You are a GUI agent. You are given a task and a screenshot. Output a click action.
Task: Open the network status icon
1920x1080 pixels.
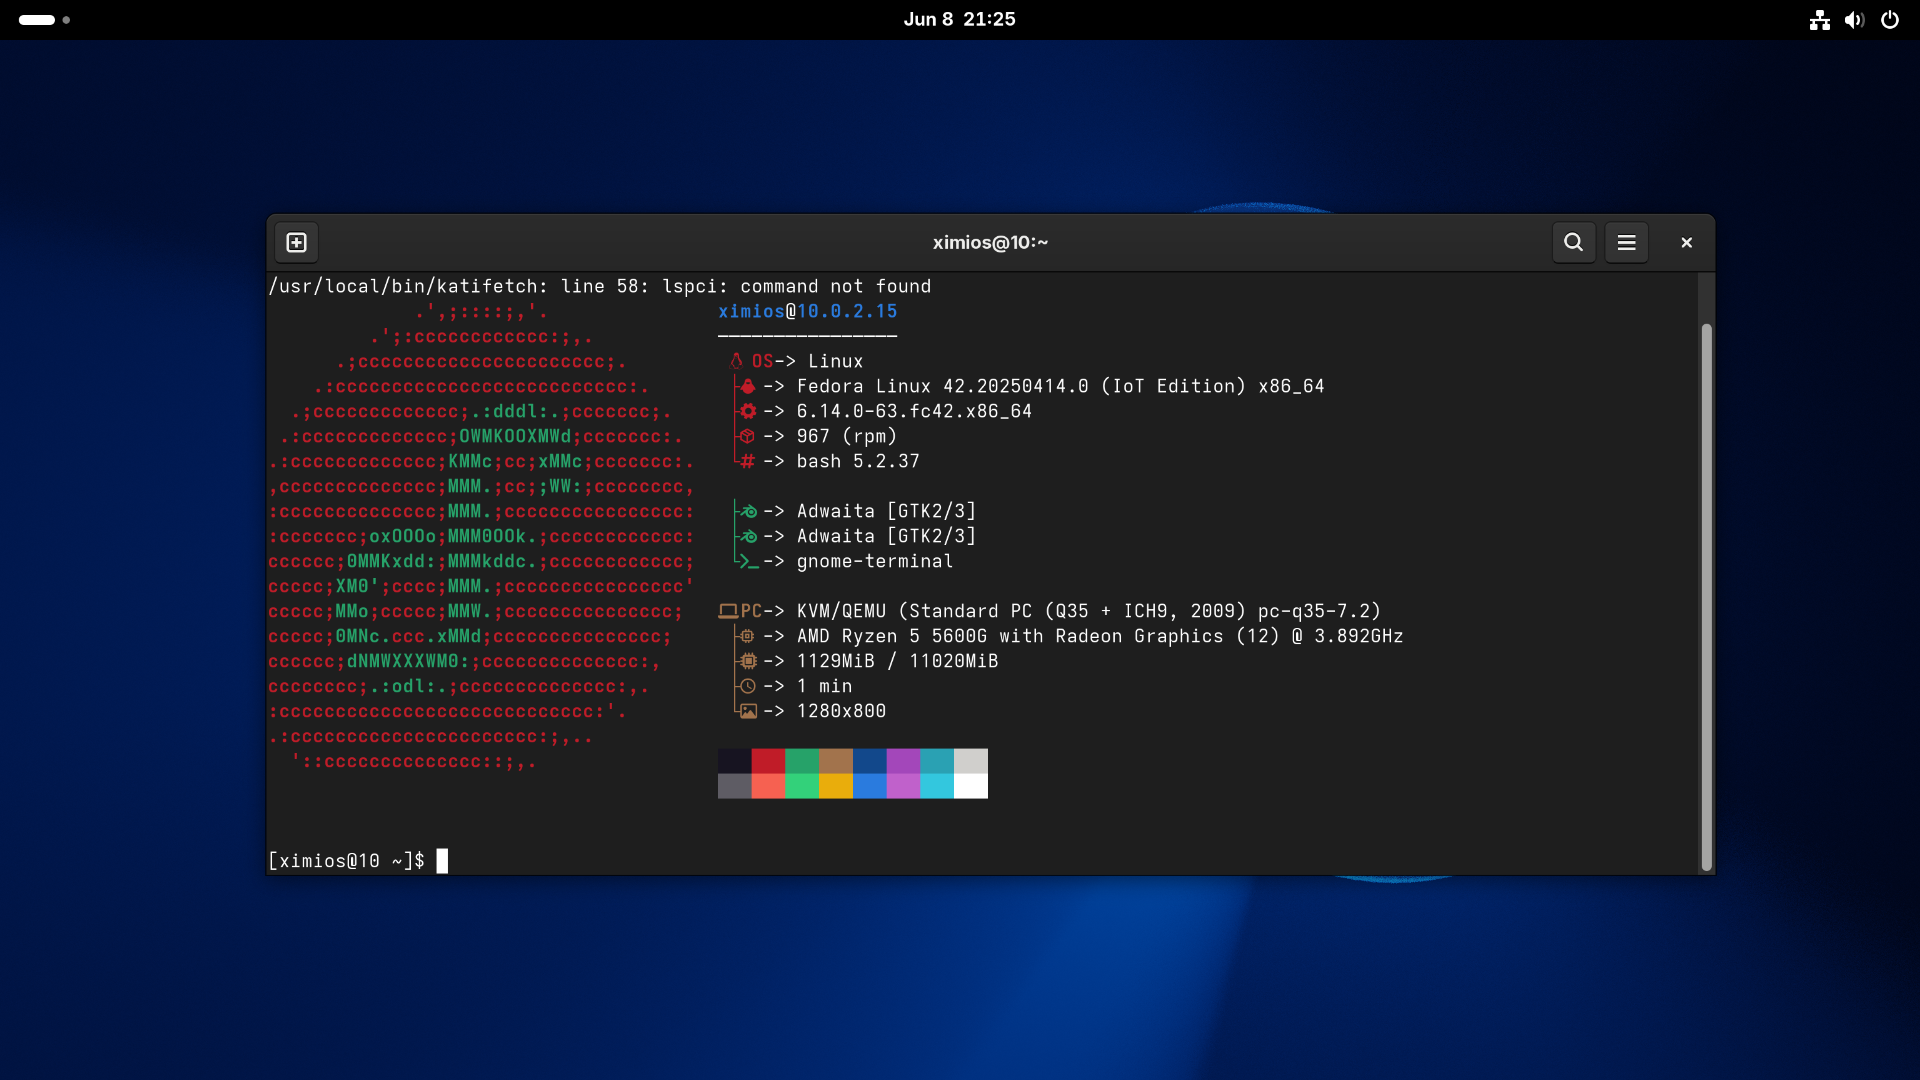1819,20
